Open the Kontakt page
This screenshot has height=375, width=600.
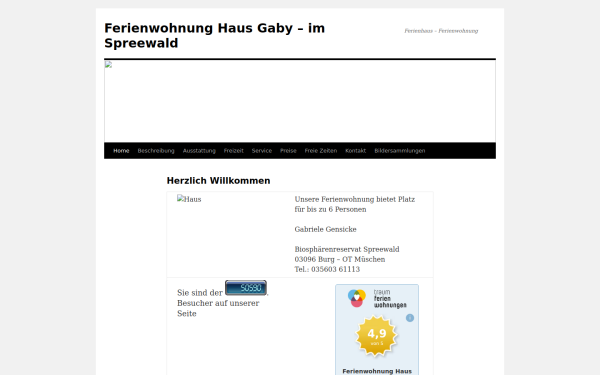355,151
